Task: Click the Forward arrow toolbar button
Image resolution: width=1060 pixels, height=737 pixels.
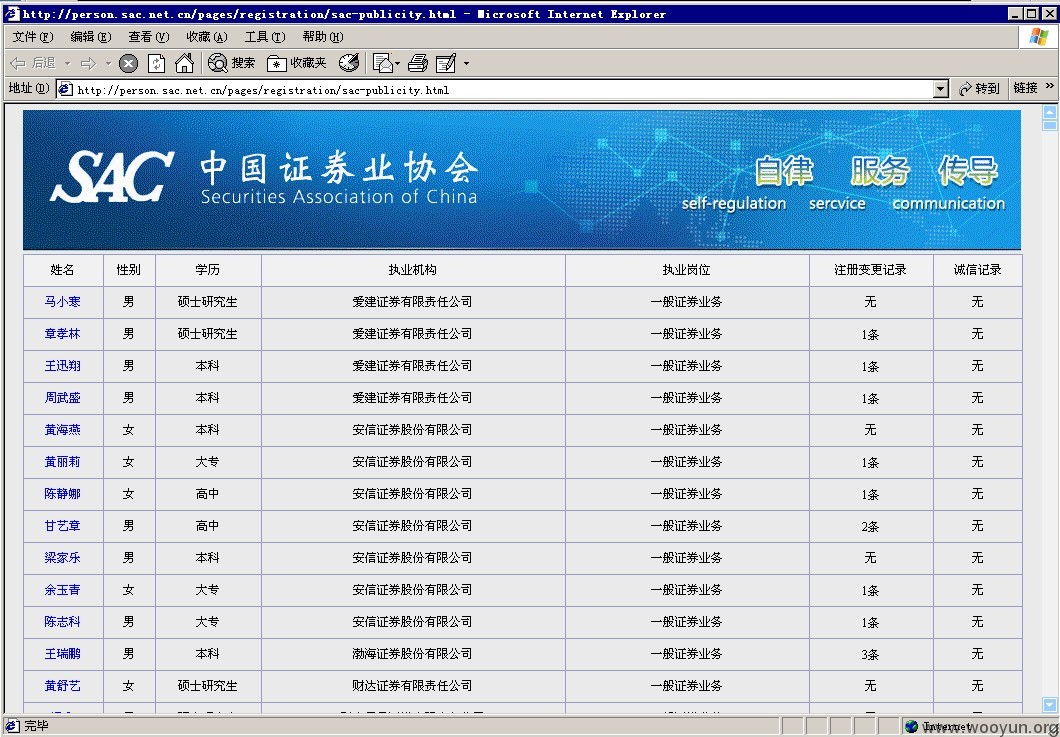Action: tap(89, 64)
